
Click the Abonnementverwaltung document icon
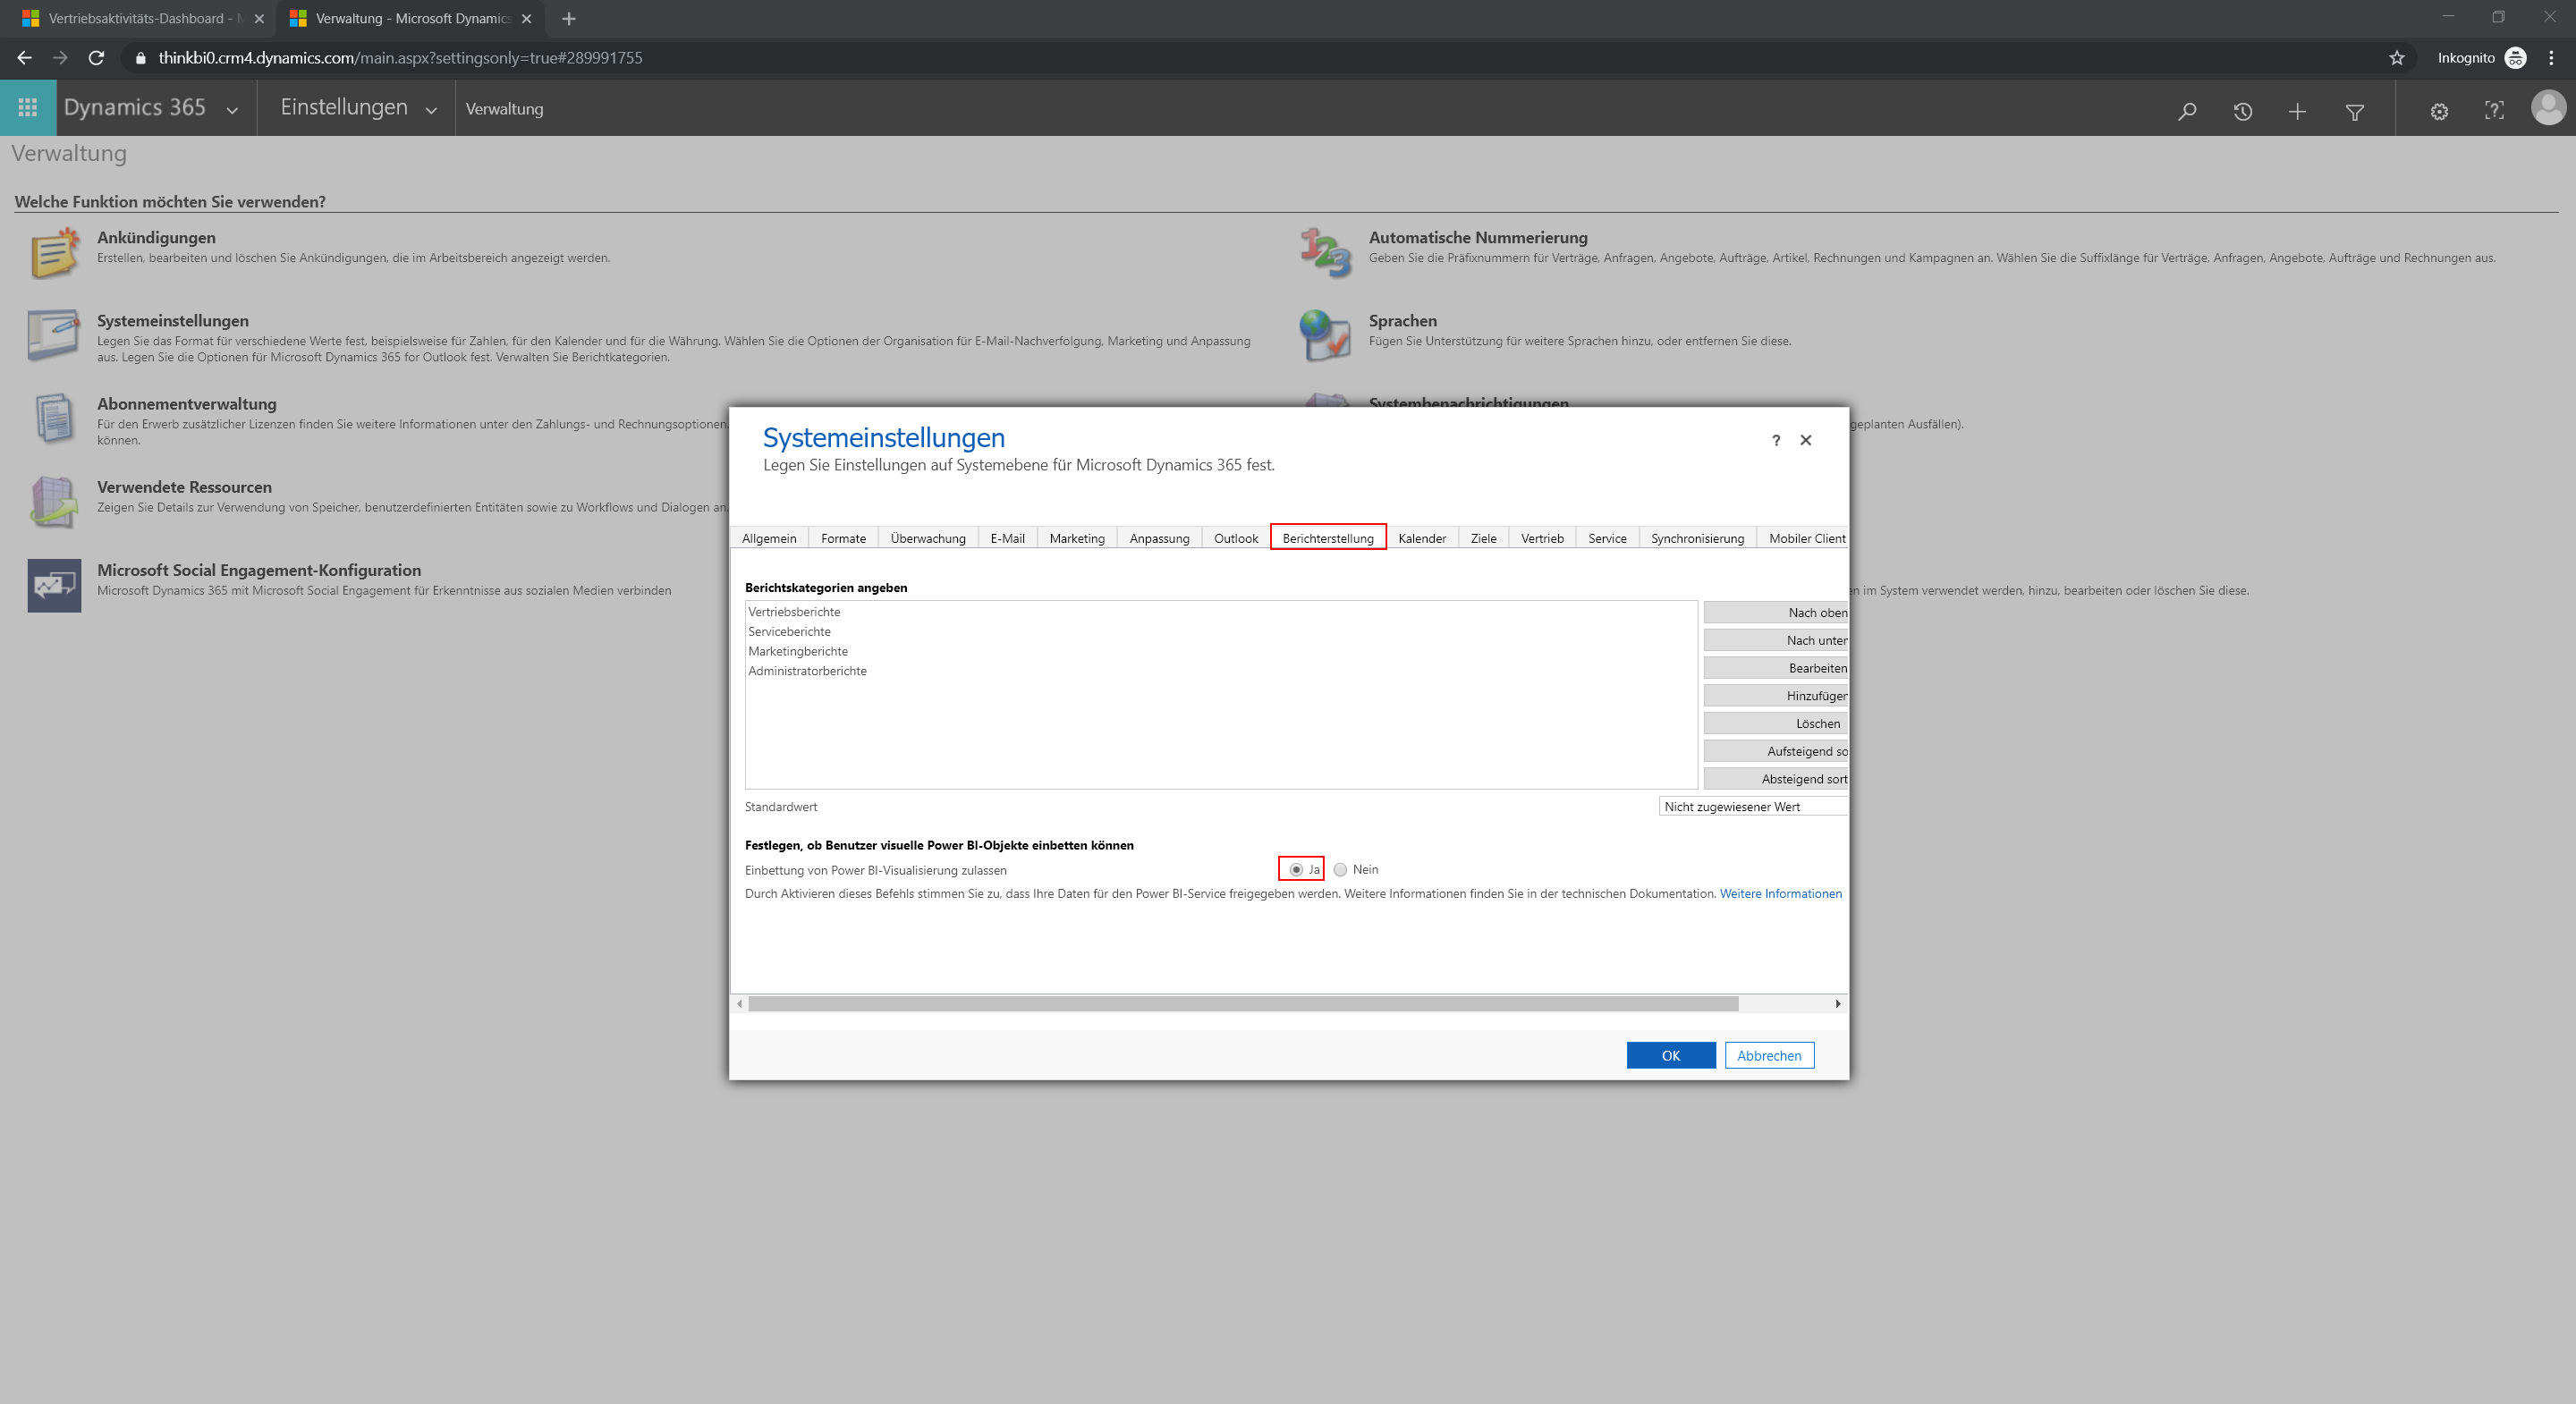click(54, 418)
